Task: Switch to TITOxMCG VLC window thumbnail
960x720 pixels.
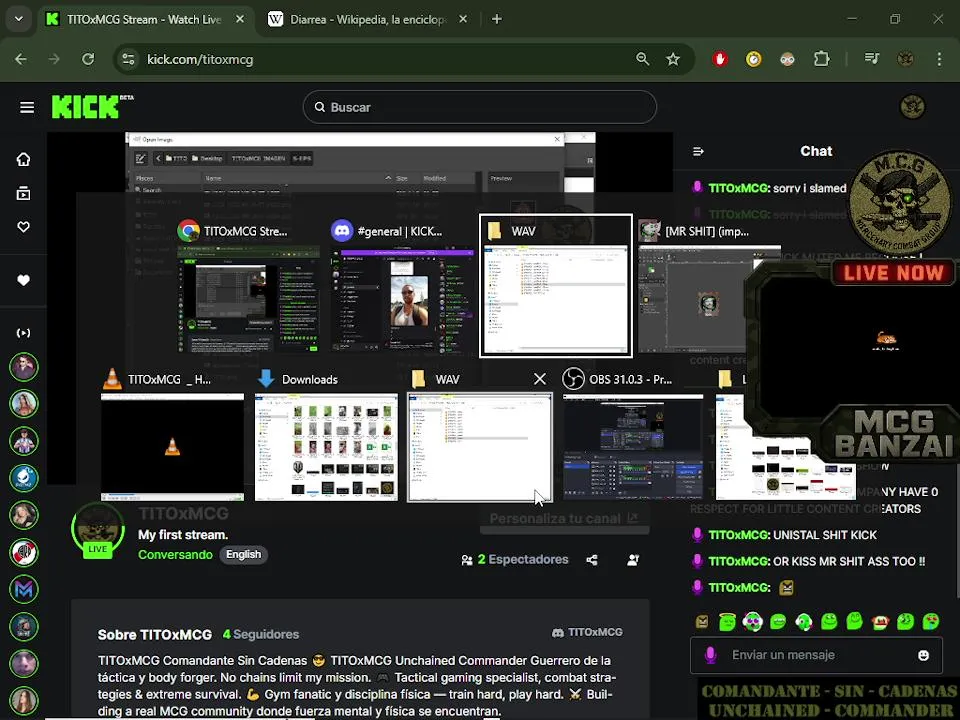Action: 172,435
